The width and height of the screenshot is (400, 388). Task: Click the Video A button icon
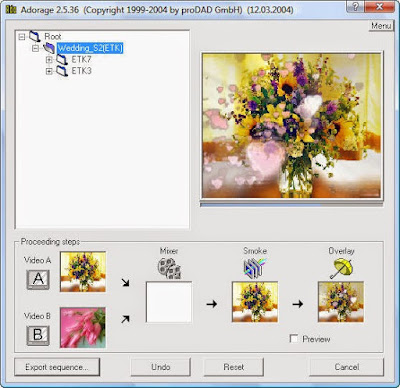(38, 279)
